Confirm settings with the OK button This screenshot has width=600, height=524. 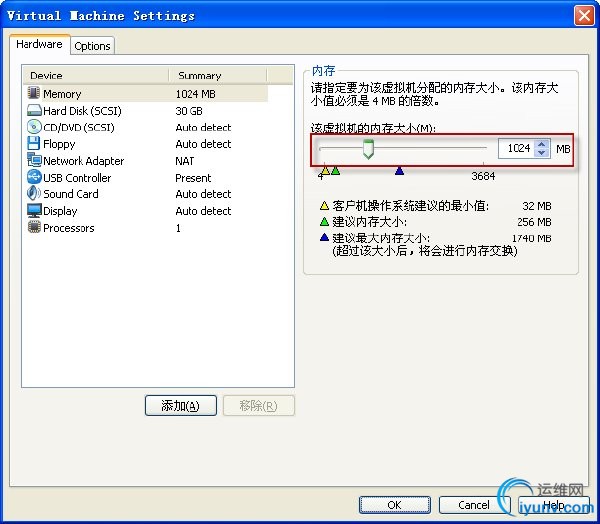point(395,505)
